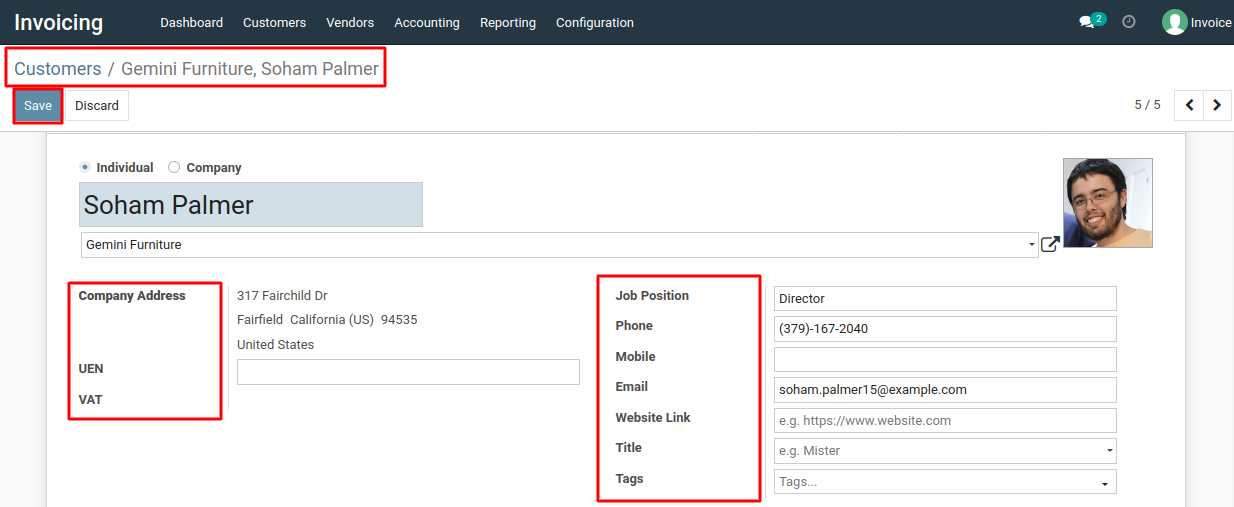The image size is (1234, 507).
Task: Click the Job Position field with Director
Action: pyautogui.click(x=945, y=298)
